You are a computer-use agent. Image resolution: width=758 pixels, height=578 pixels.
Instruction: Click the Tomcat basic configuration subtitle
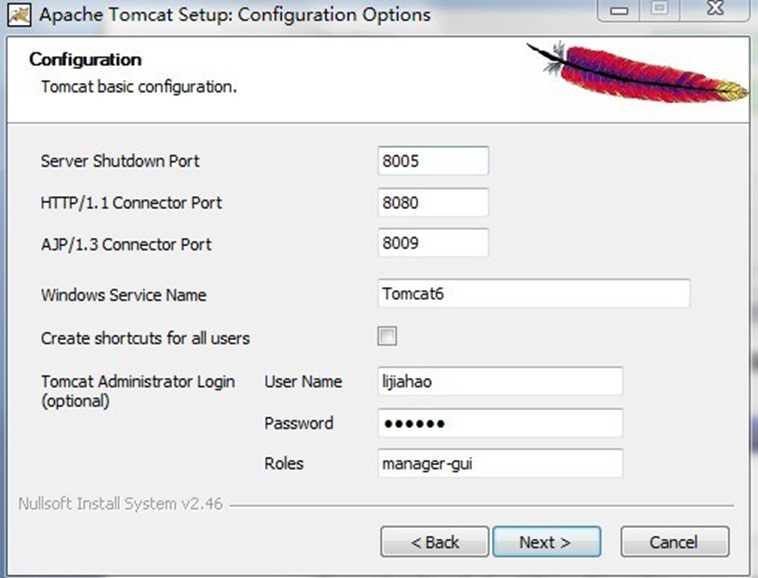(x=139, y=87)
